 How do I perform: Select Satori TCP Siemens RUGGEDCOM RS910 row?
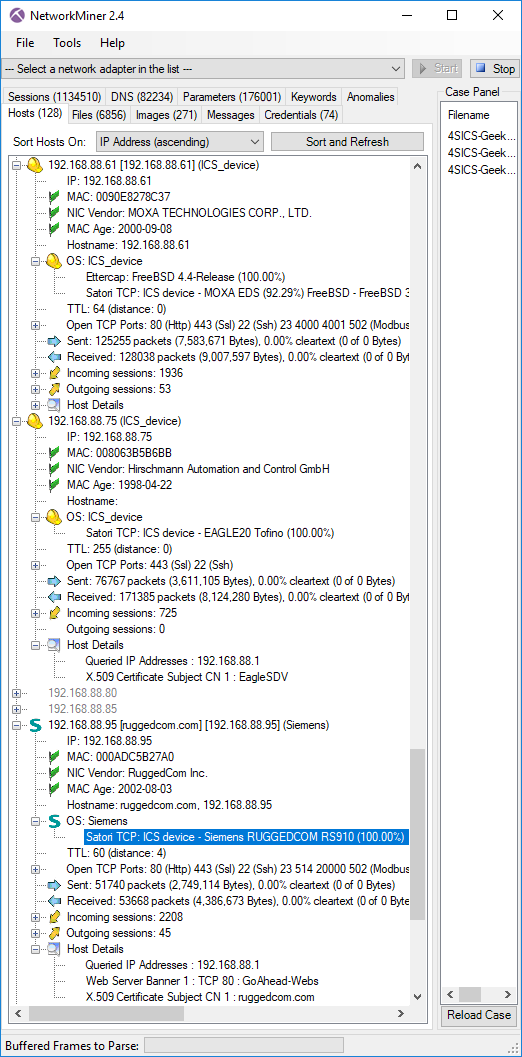tap(246, 837)
